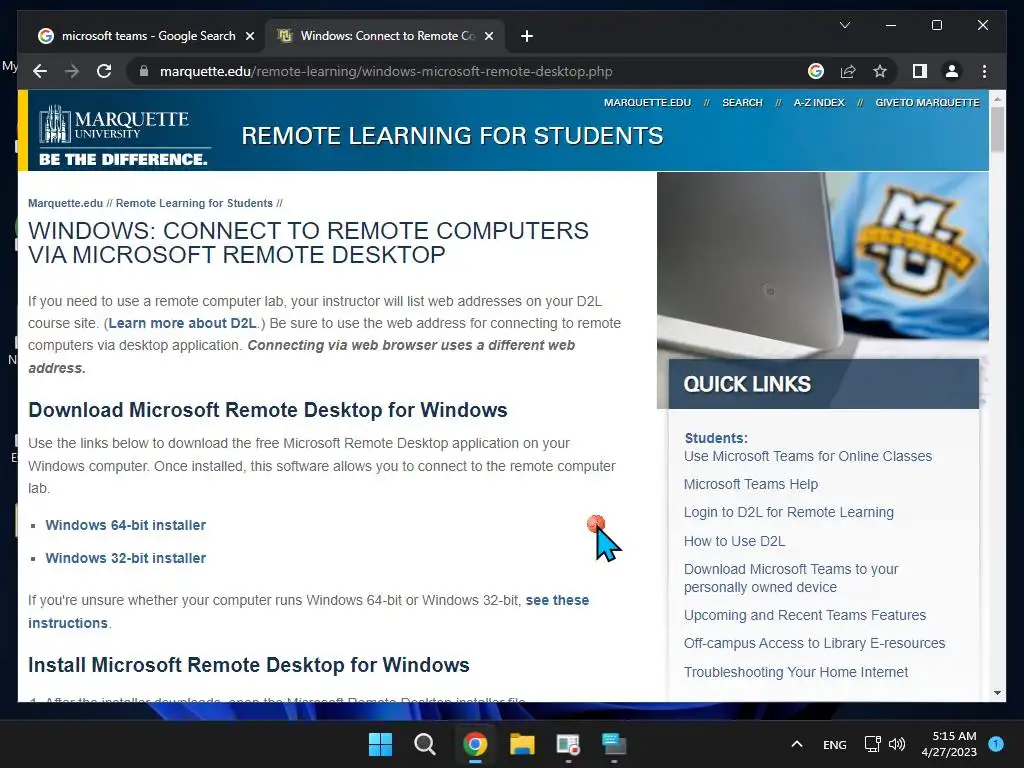
Task: Select the Windows: Connect to Remote tab
Action: 385,36
